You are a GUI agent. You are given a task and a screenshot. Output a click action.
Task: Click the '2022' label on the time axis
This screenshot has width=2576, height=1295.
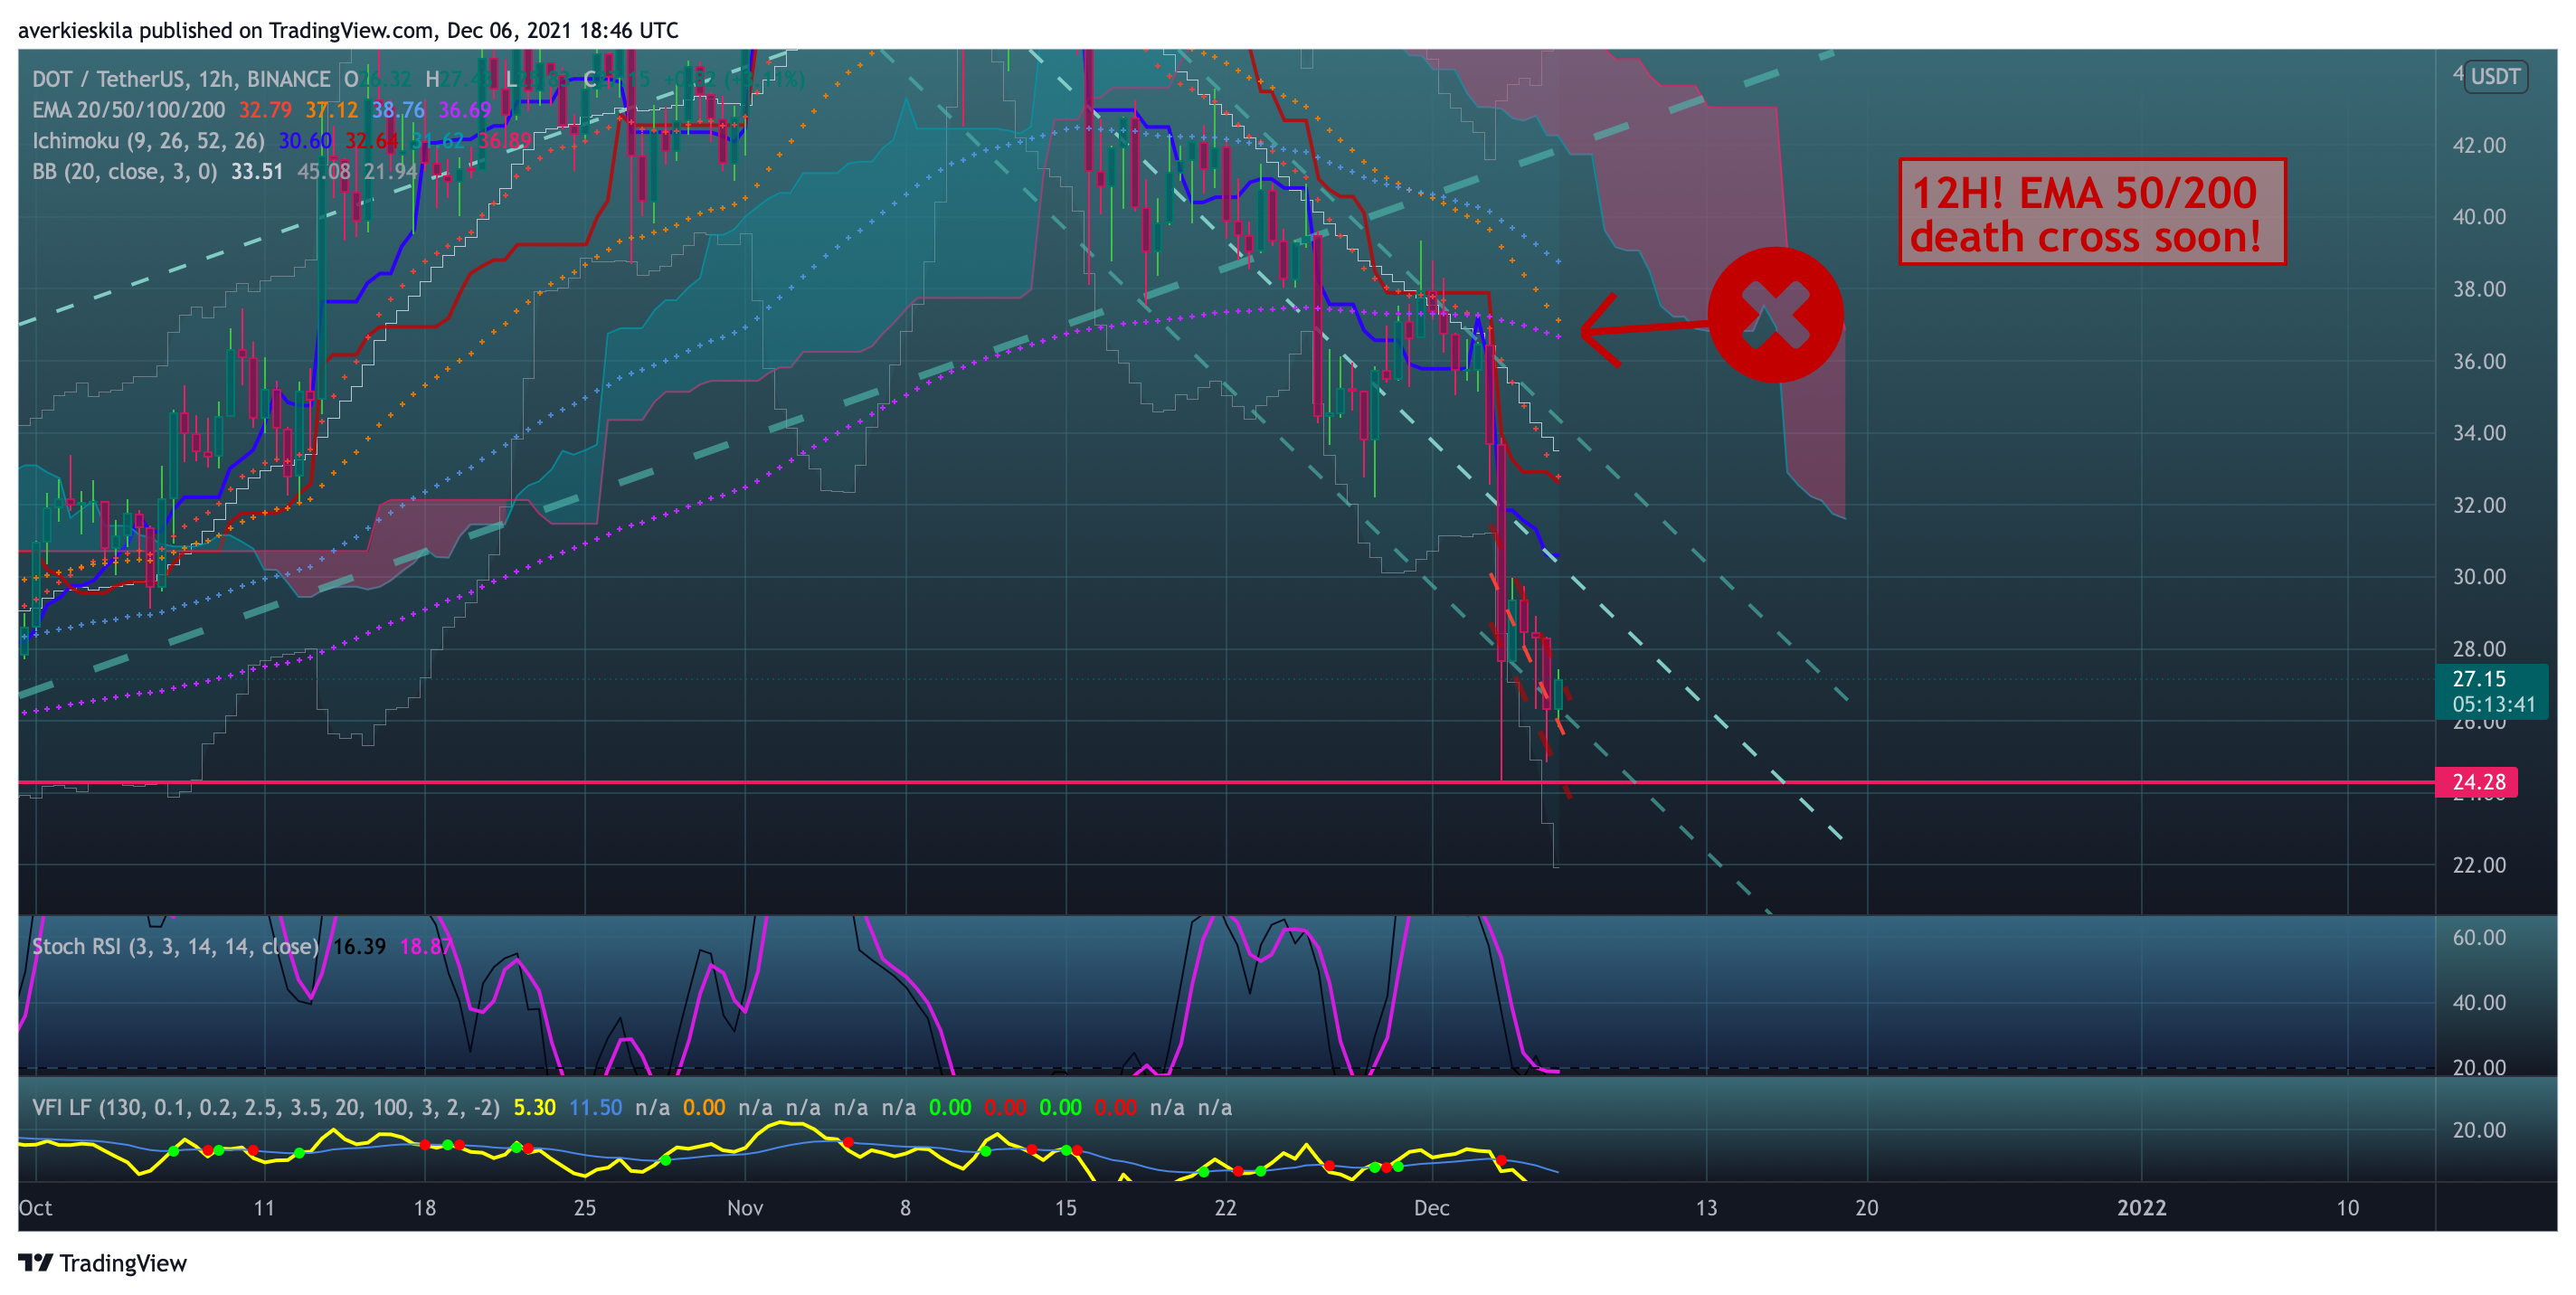[2141, 1208]
